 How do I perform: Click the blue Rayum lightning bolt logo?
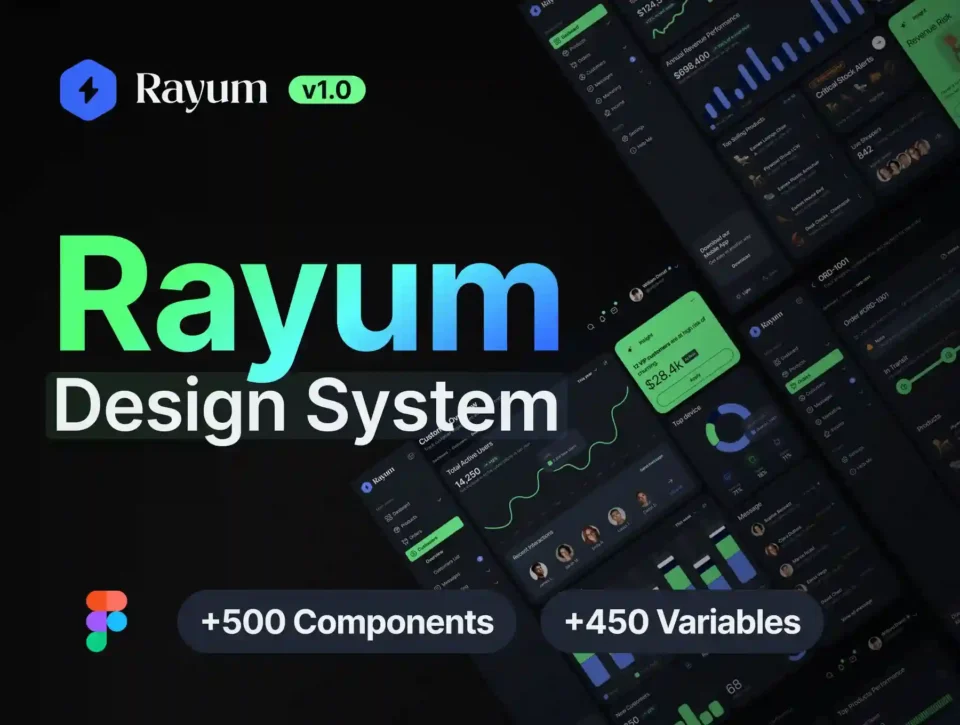click(88, 90)
